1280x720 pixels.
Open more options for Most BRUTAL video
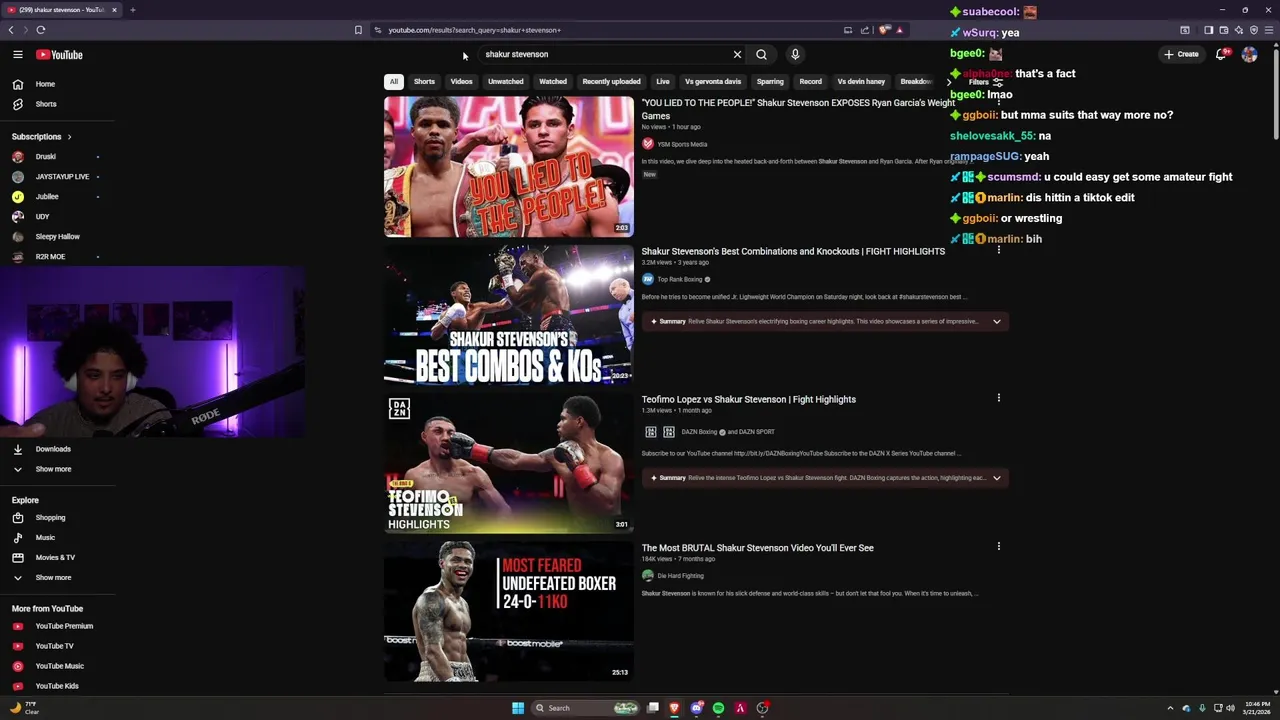(998, 546)
